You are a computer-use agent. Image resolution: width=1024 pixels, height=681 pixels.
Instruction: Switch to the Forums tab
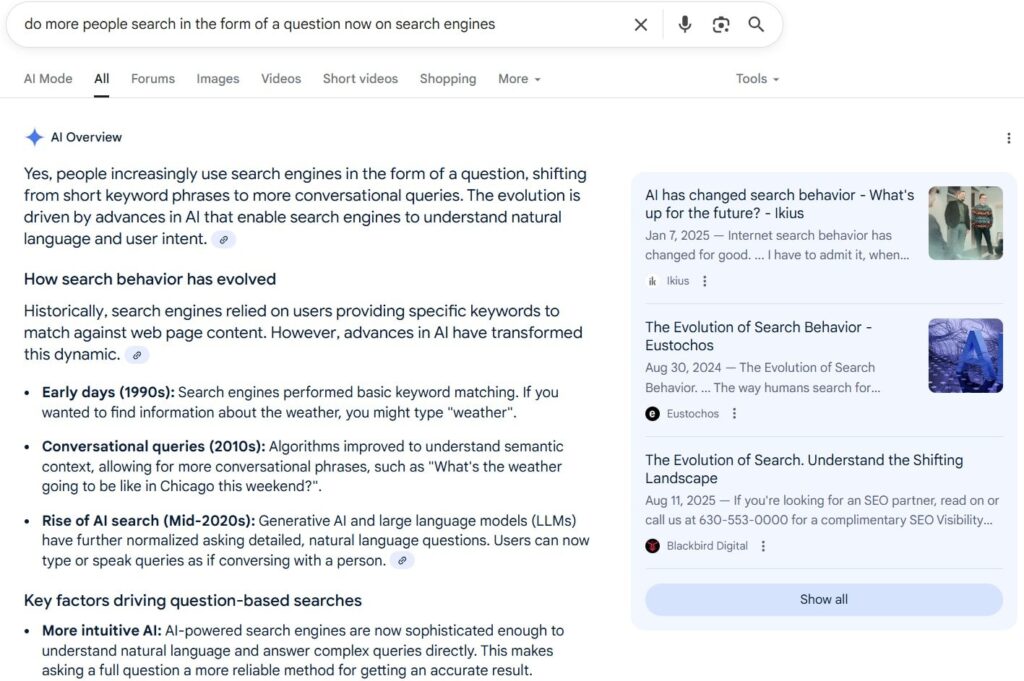tap(153, 79)
